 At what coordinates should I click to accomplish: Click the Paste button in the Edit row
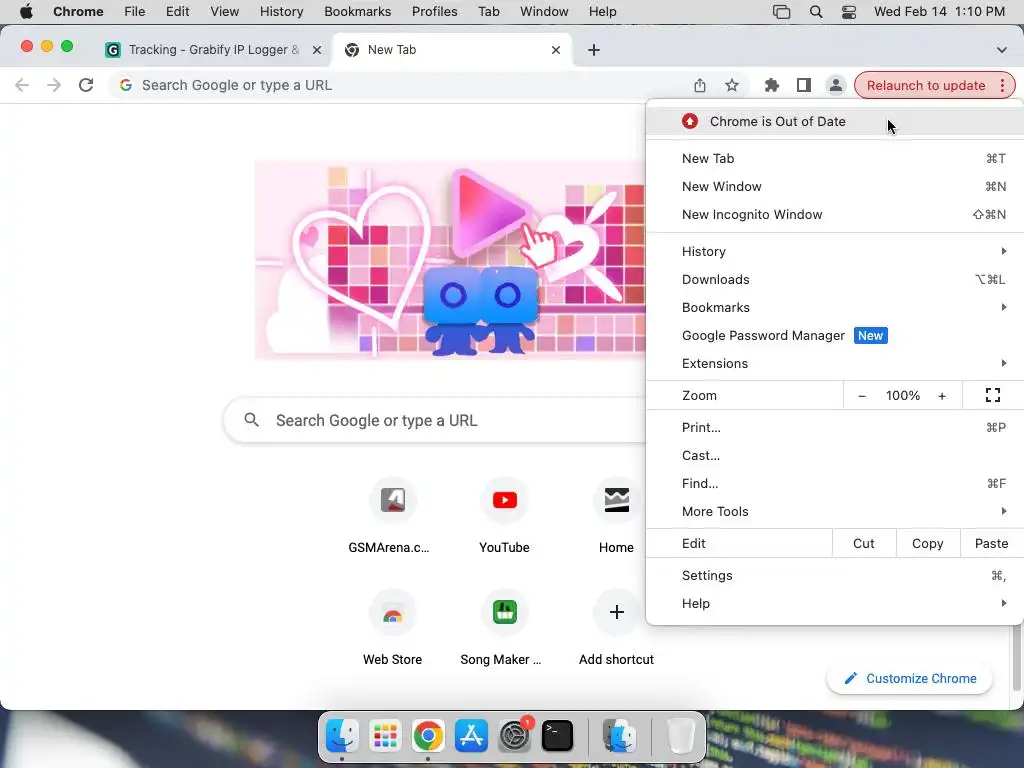991,543
